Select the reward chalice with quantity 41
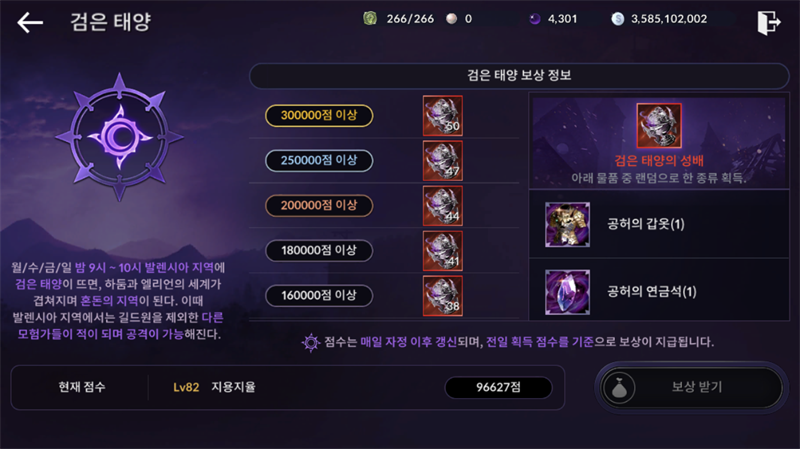 pos(442,251)
